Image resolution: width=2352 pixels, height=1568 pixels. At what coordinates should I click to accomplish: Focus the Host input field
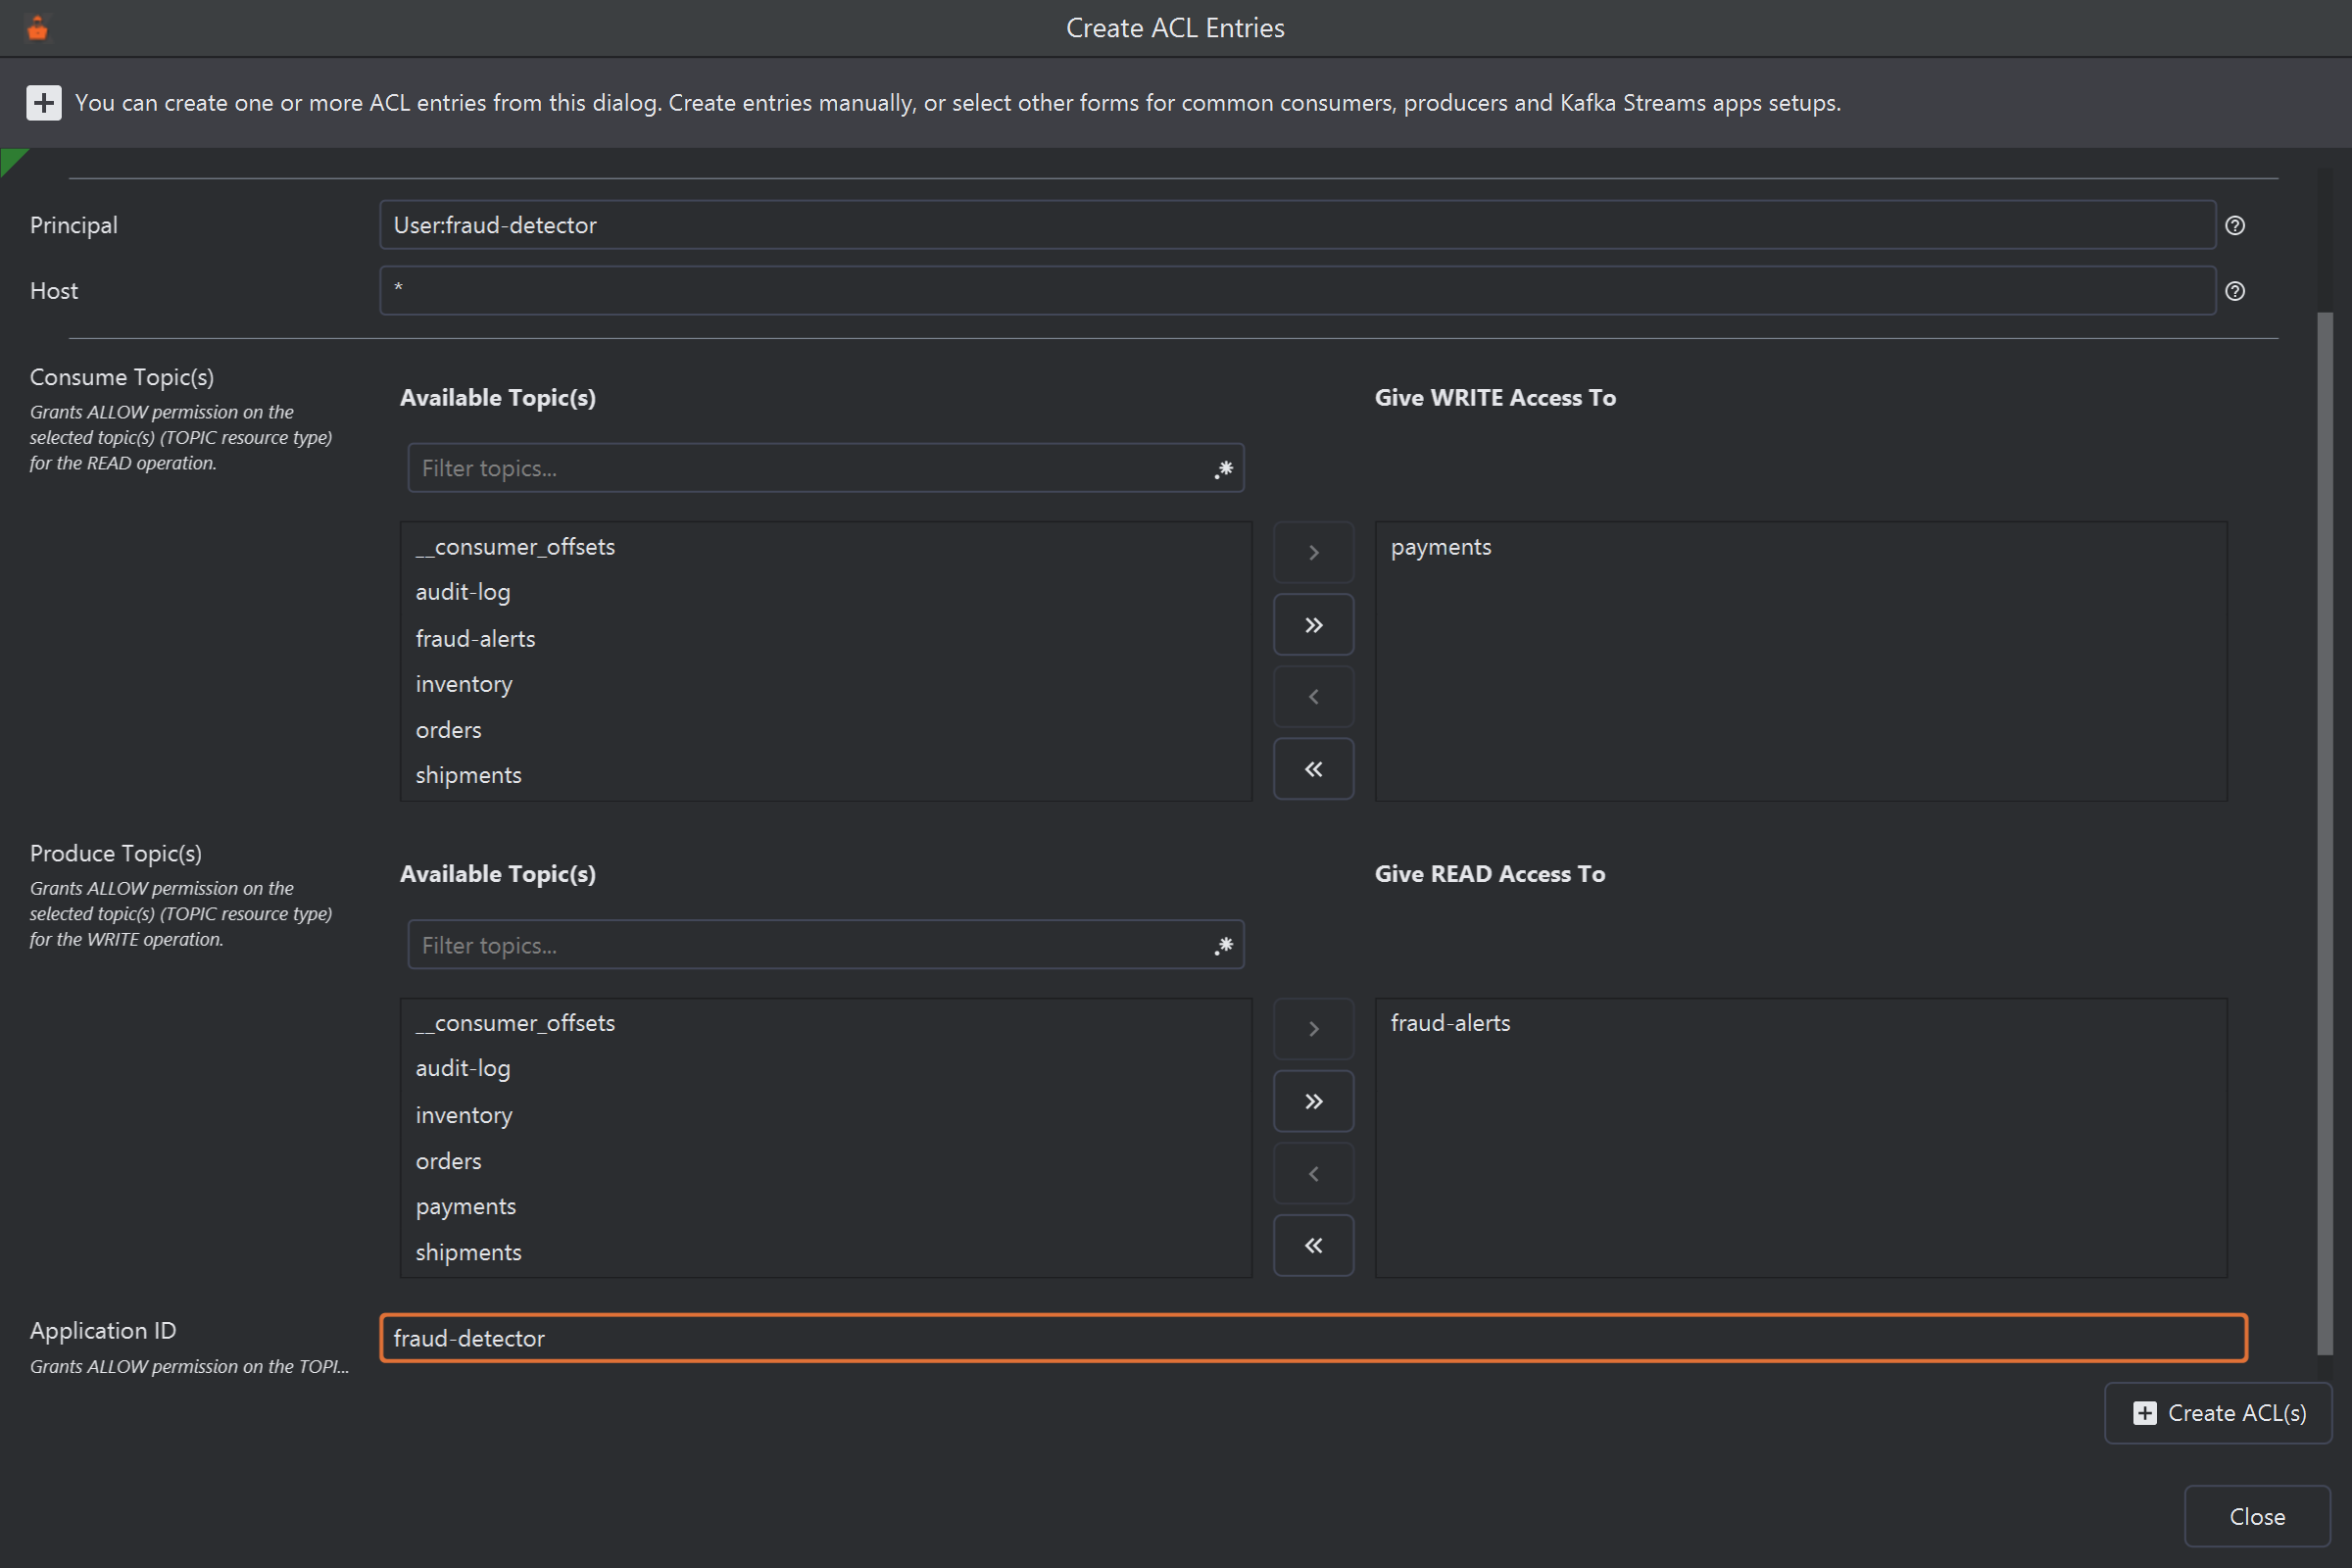1297,291
